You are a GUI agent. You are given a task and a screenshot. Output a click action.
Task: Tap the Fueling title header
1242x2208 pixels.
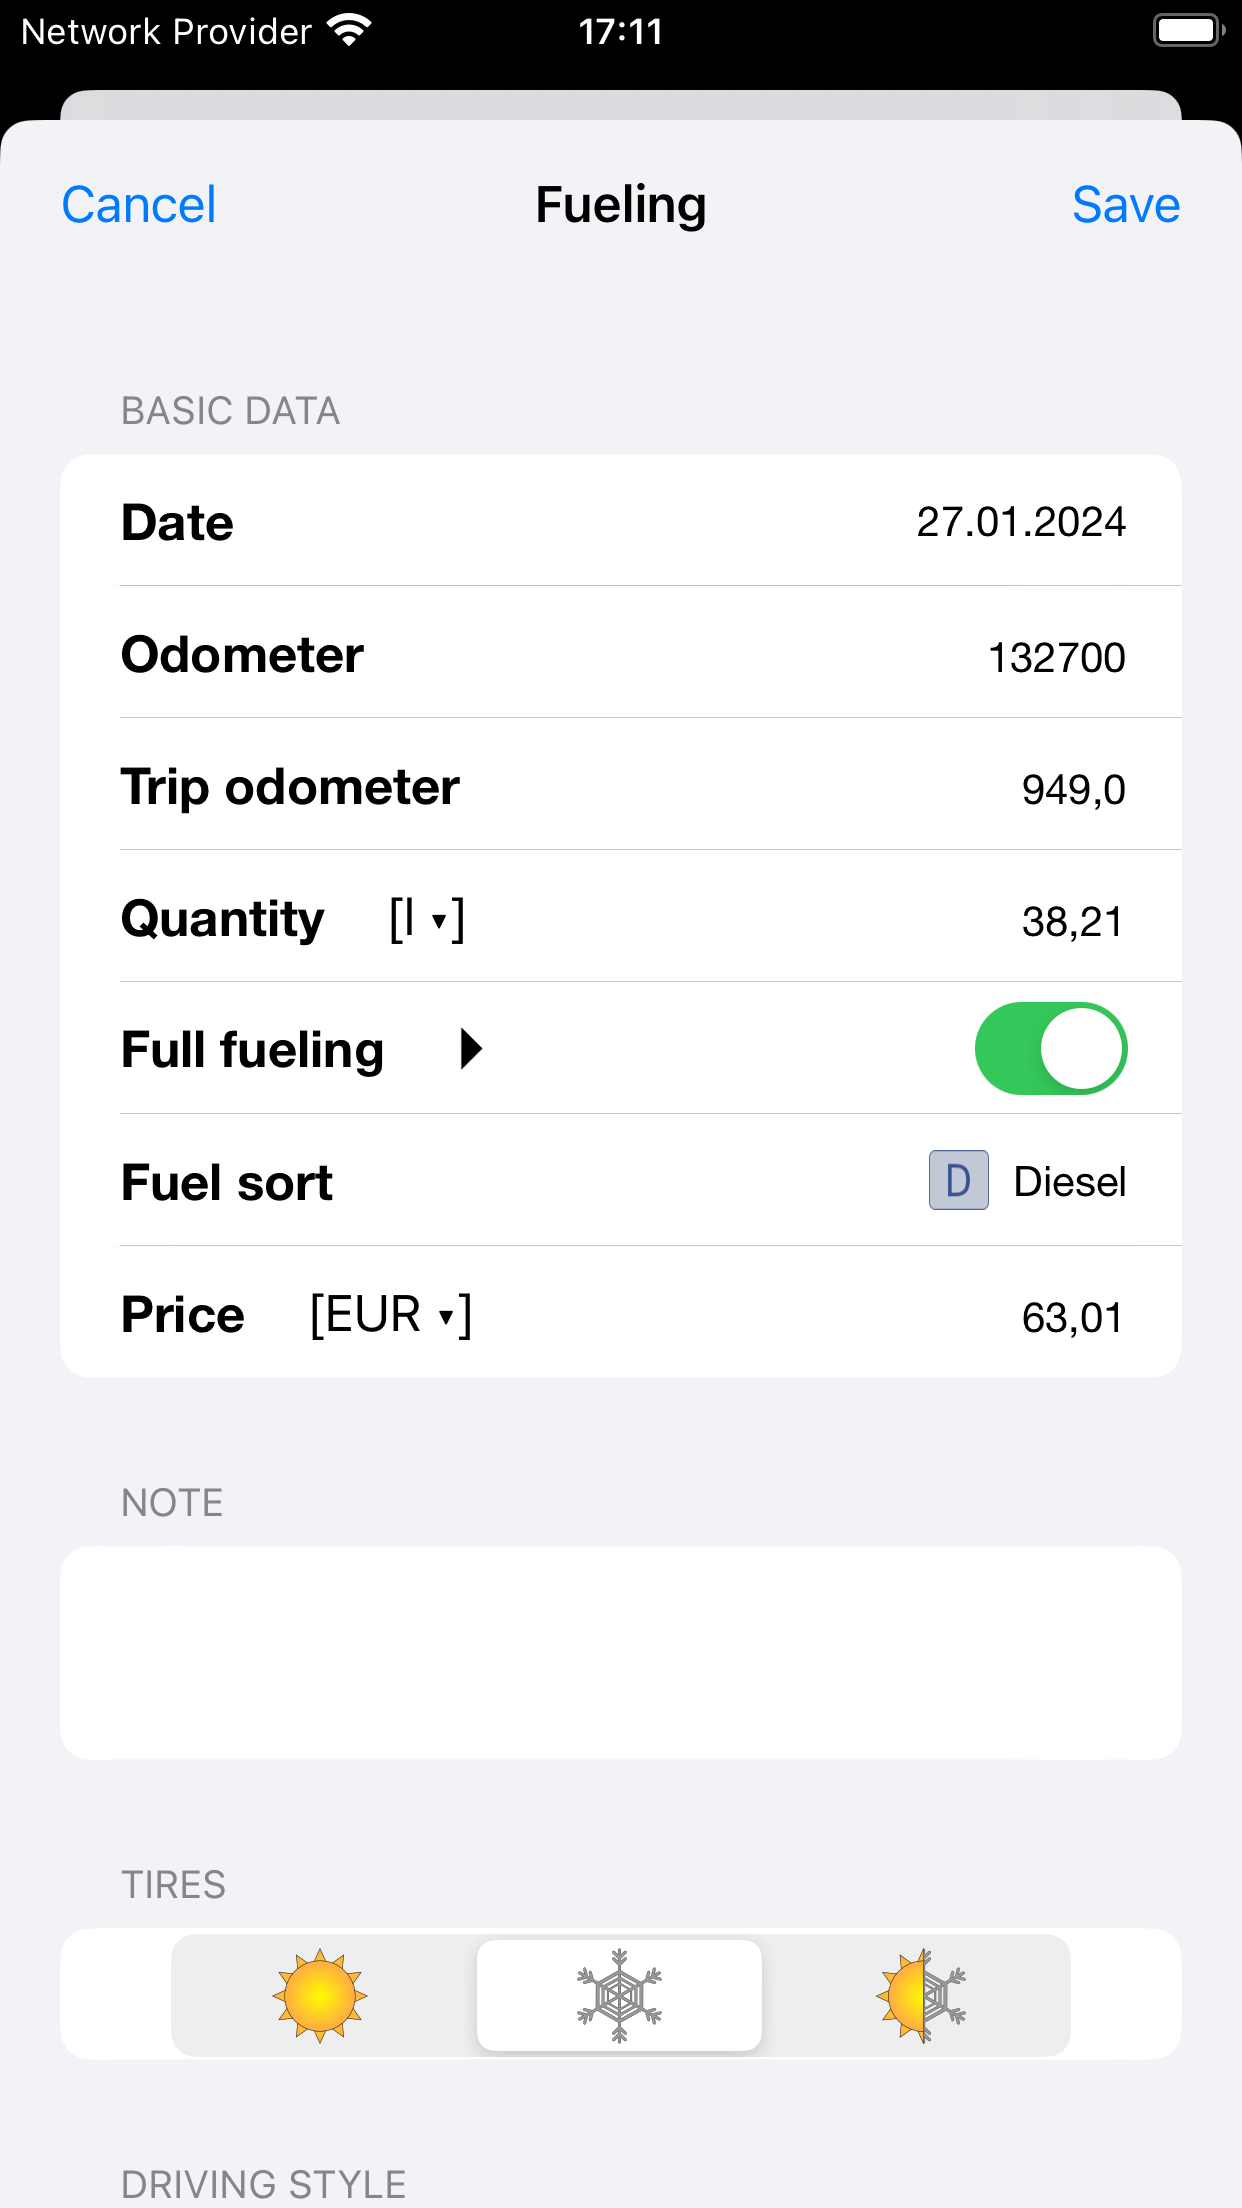[621, 205]
